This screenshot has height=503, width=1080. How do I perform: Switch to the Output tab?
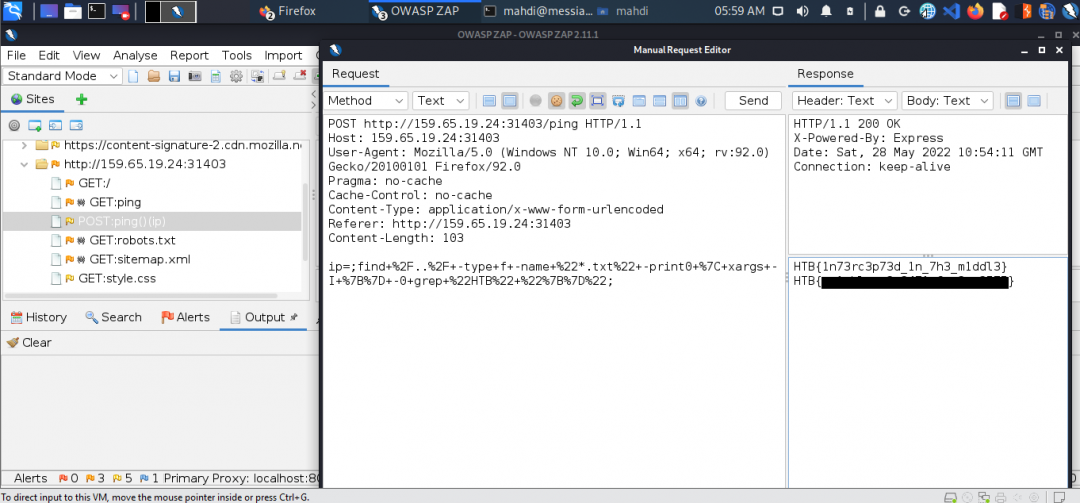pos(263,317)
